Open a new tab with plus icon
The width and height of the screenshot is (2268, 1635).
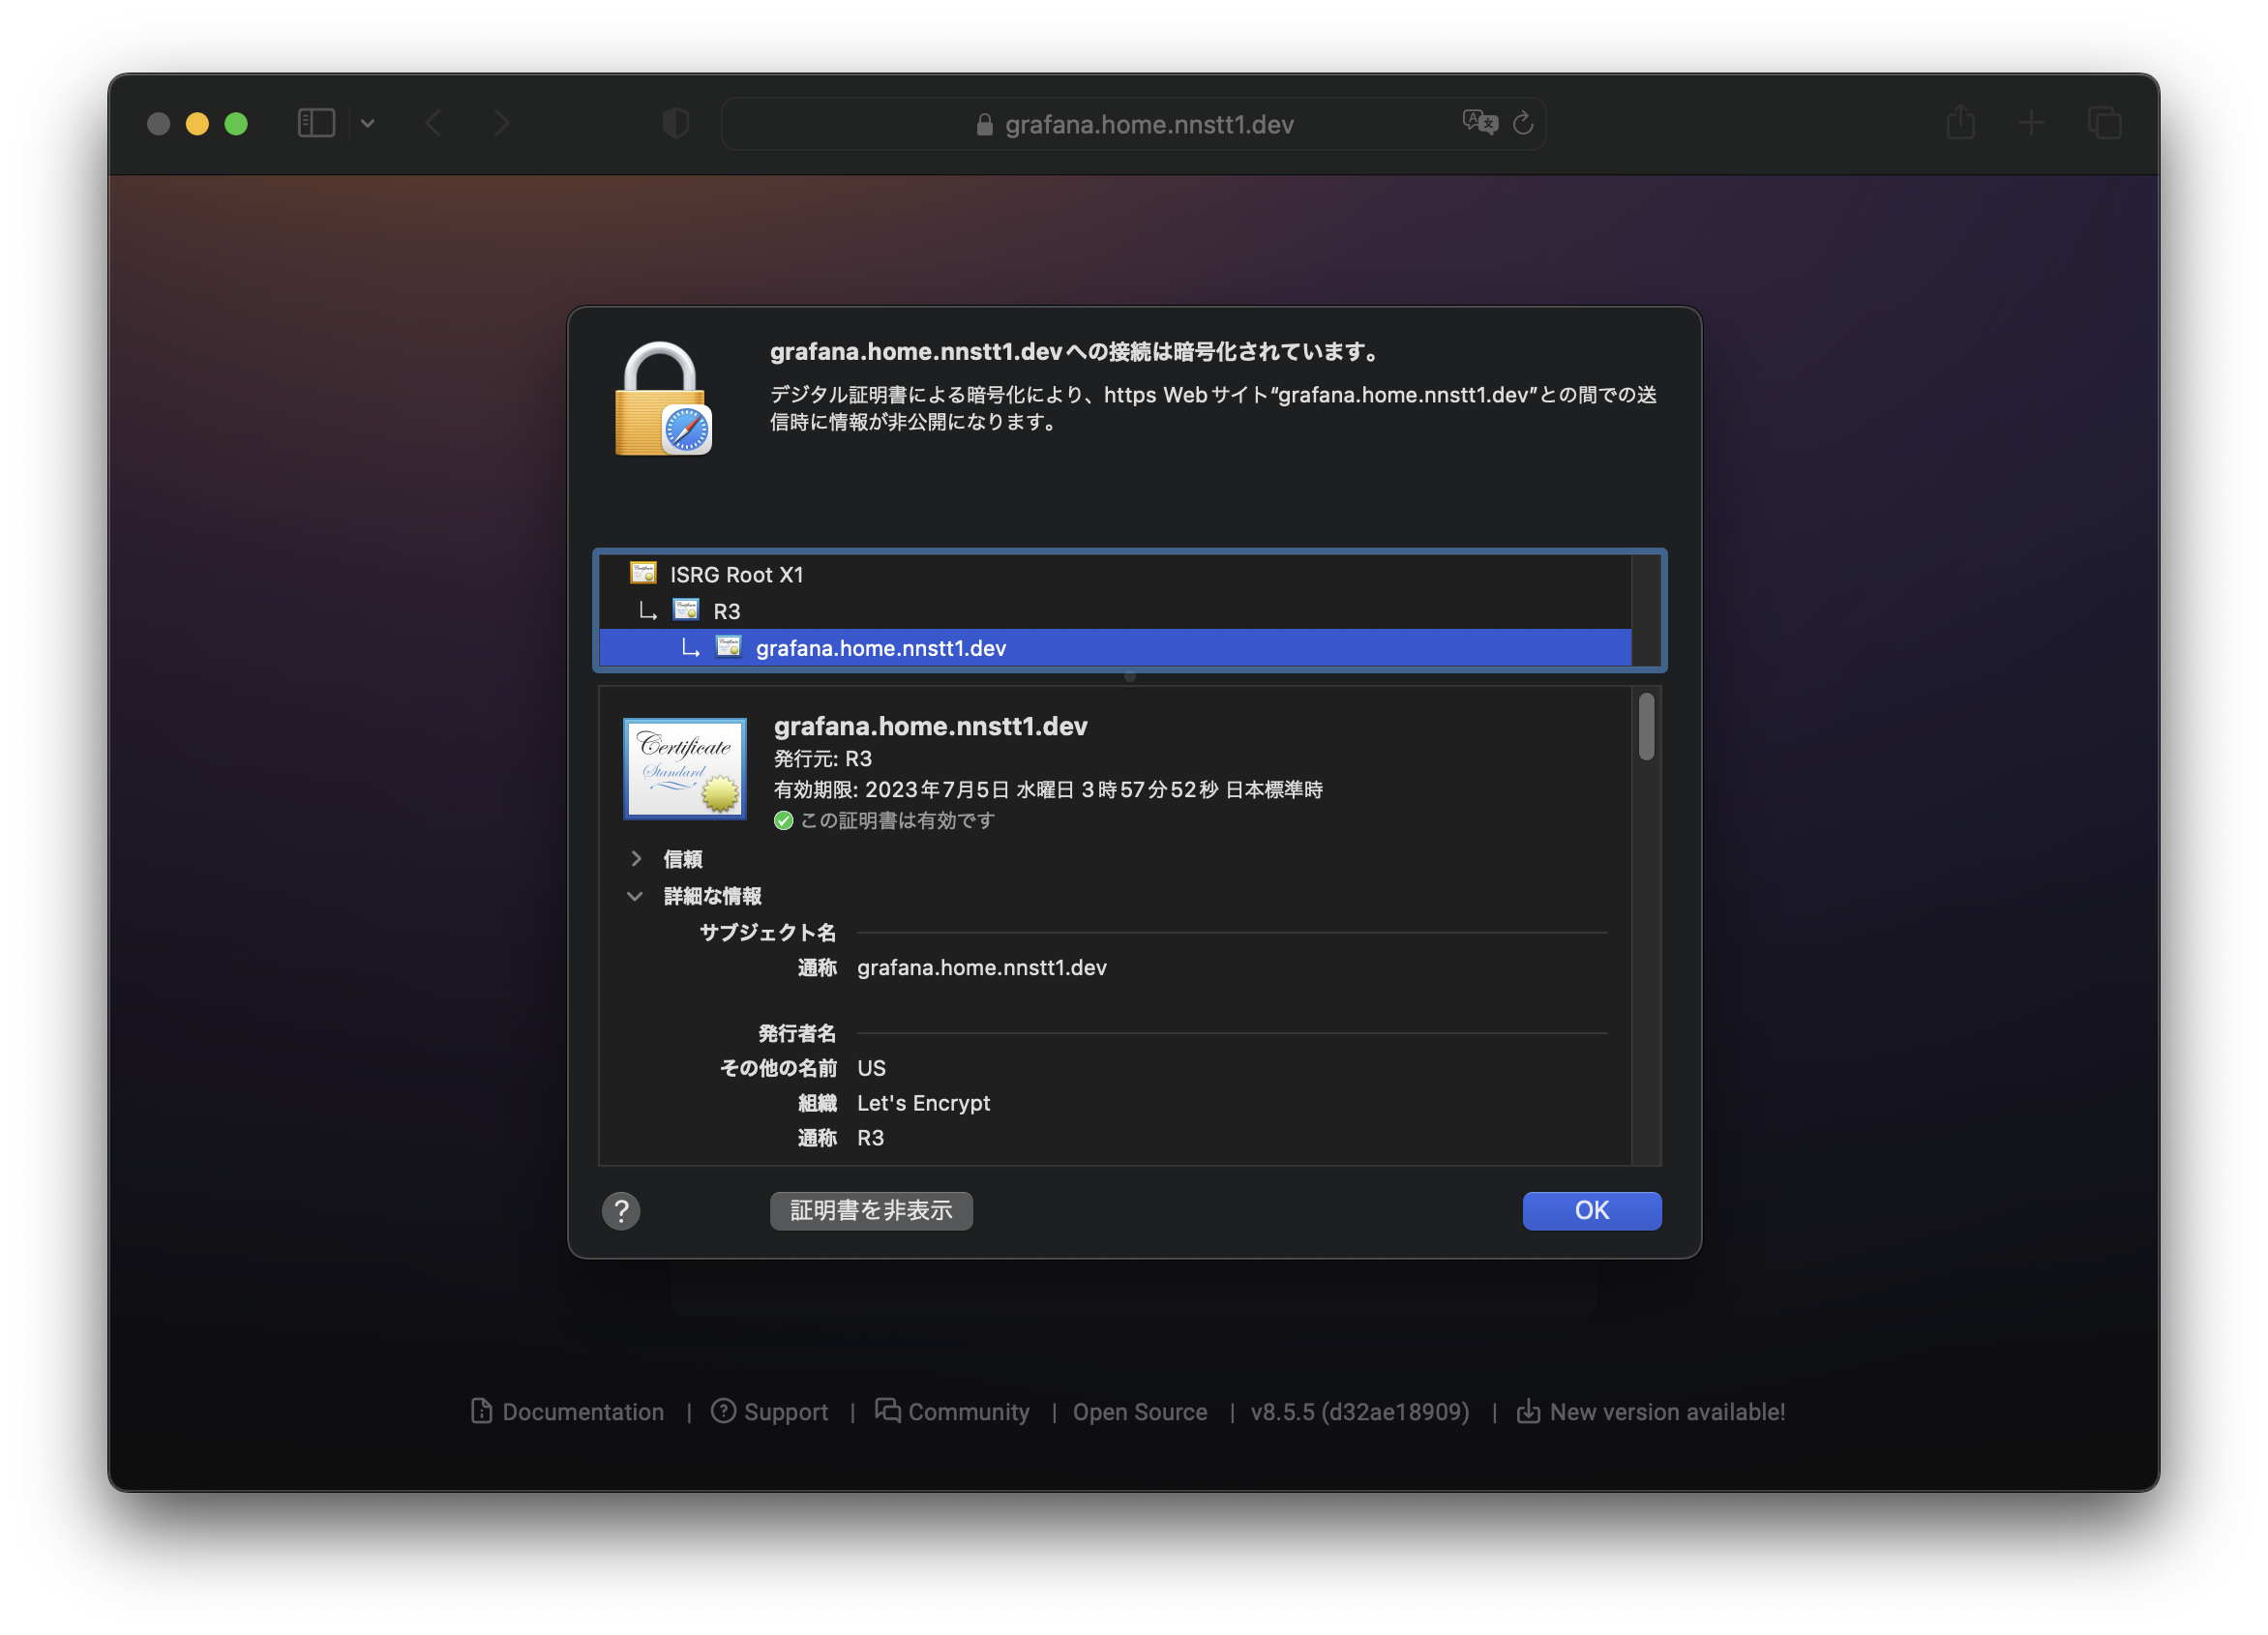pyautogui.click(x=2031, y=123)
